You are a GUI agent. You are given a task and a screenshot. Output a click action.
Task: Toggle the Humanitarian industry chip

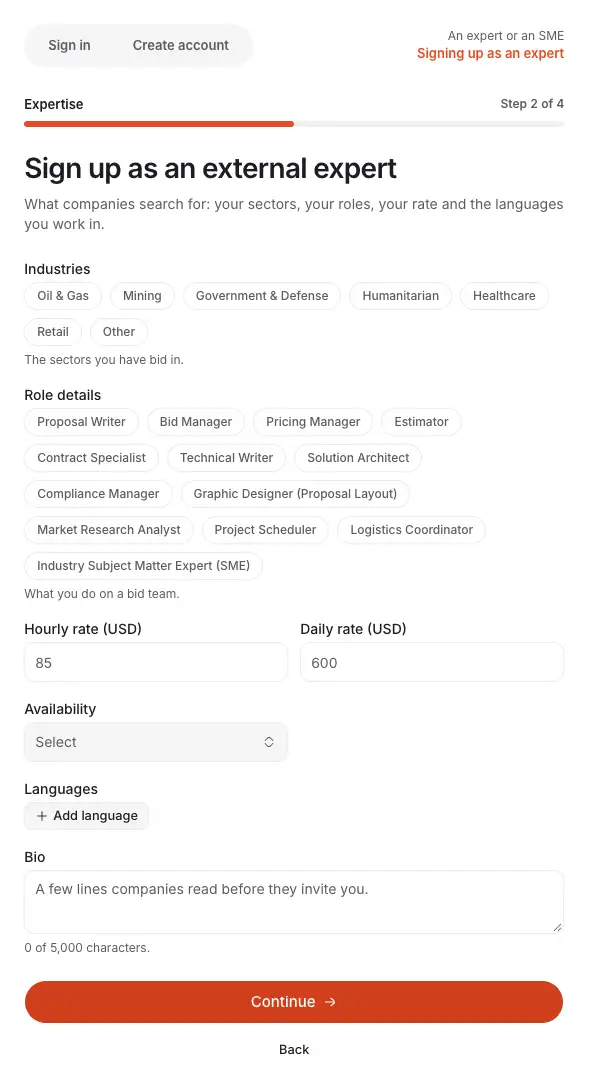pos(401,296)
